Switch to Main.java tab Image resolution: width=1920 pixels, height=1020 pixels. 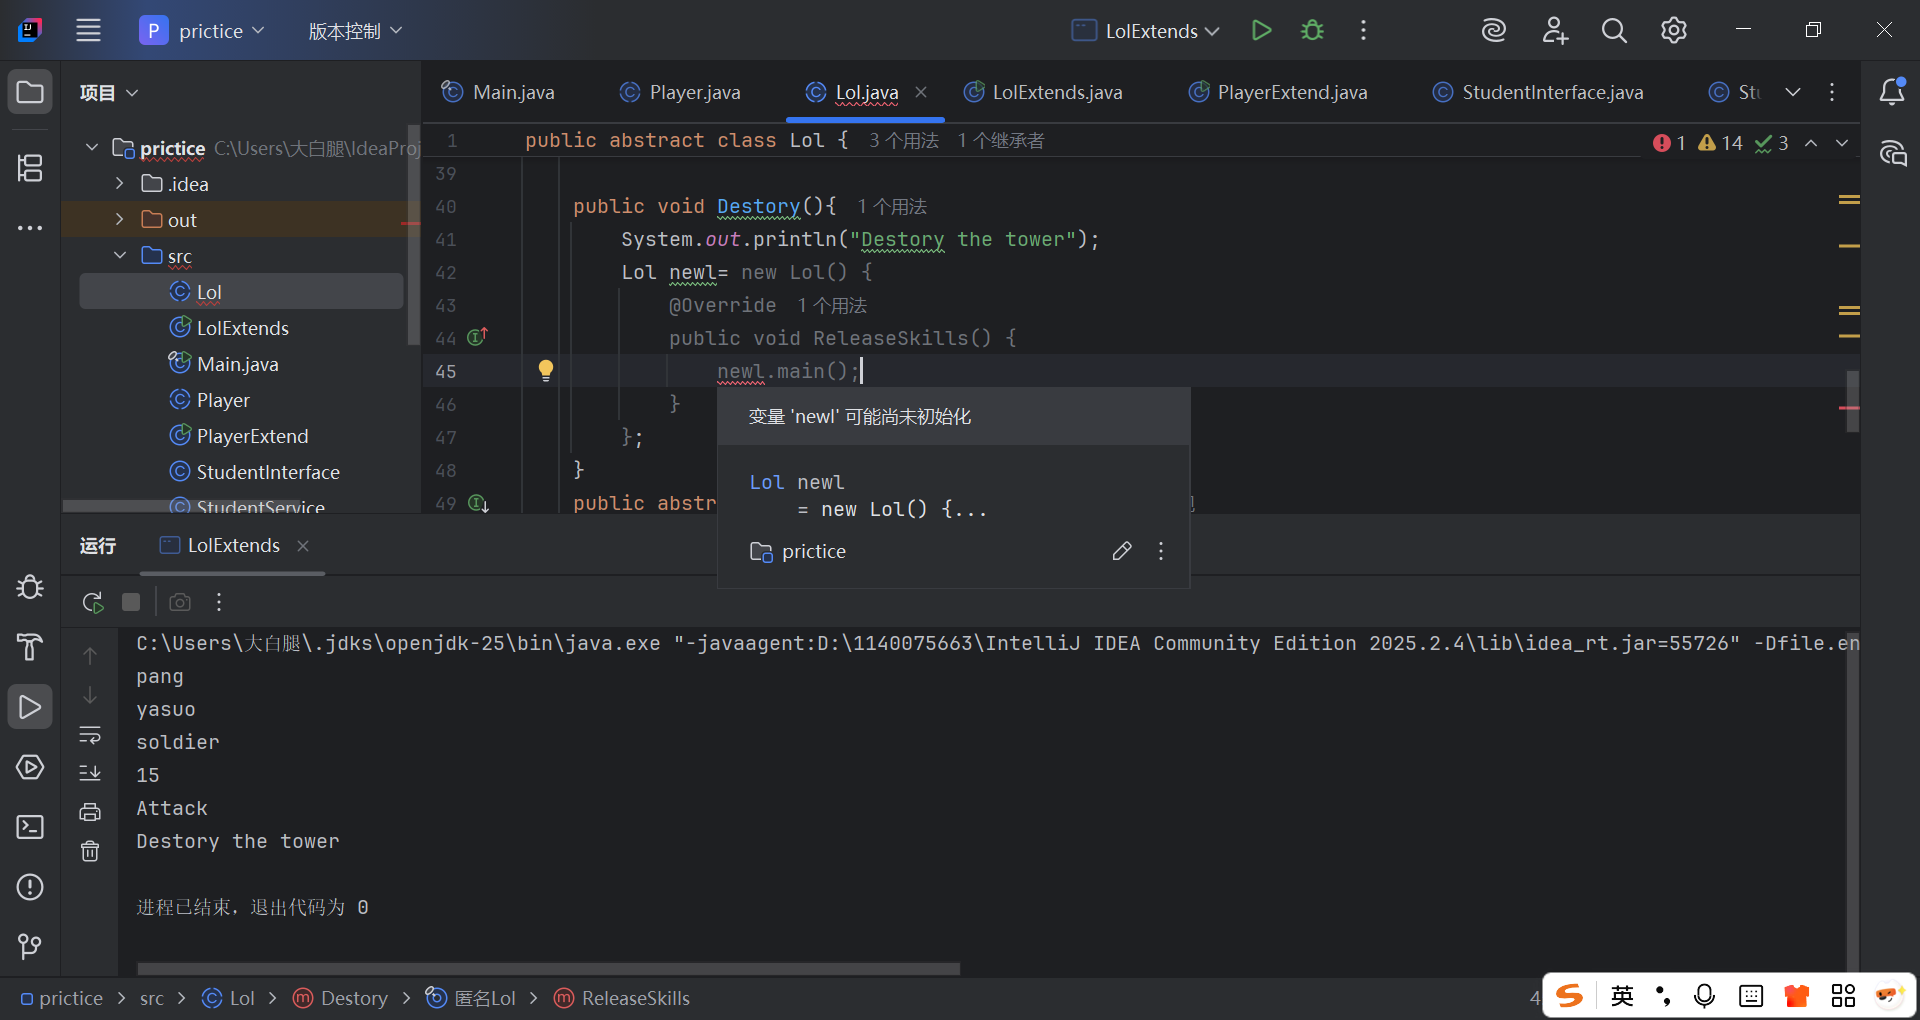(x=498, y=92)
